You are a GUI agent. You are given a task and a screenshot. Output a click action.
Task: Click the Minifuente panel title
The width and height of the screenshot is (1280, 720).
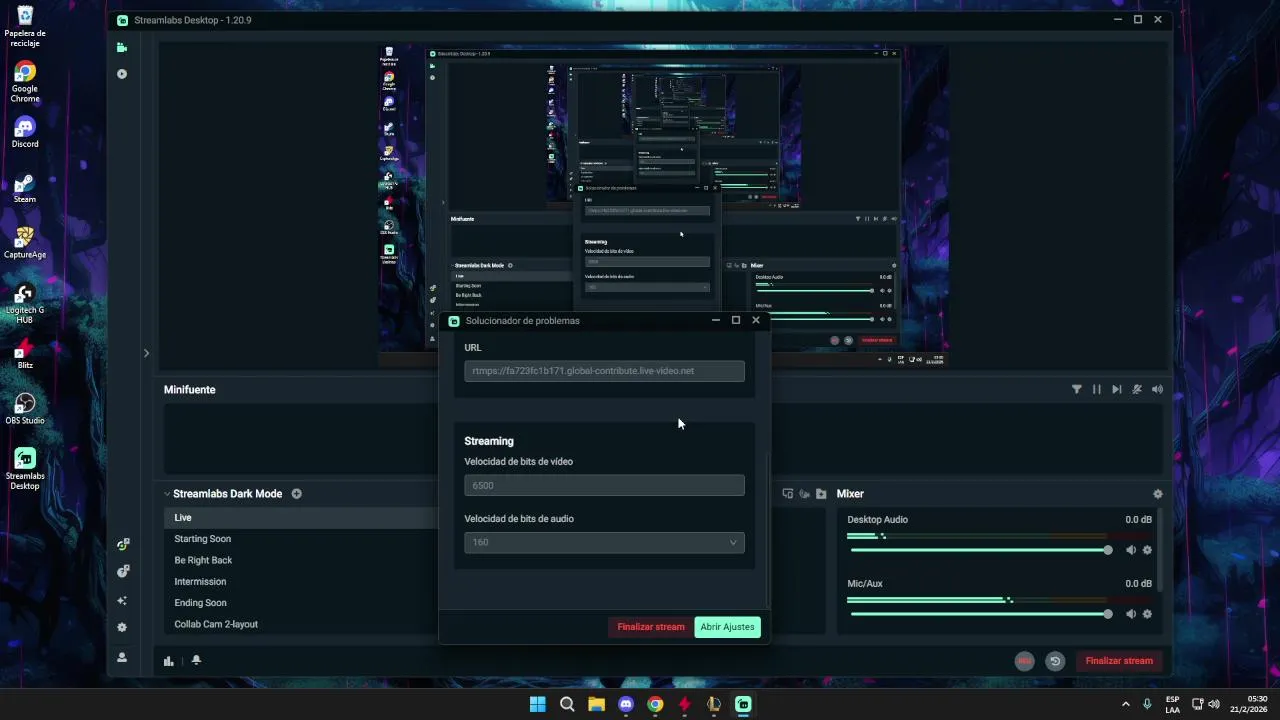point(190,390)
